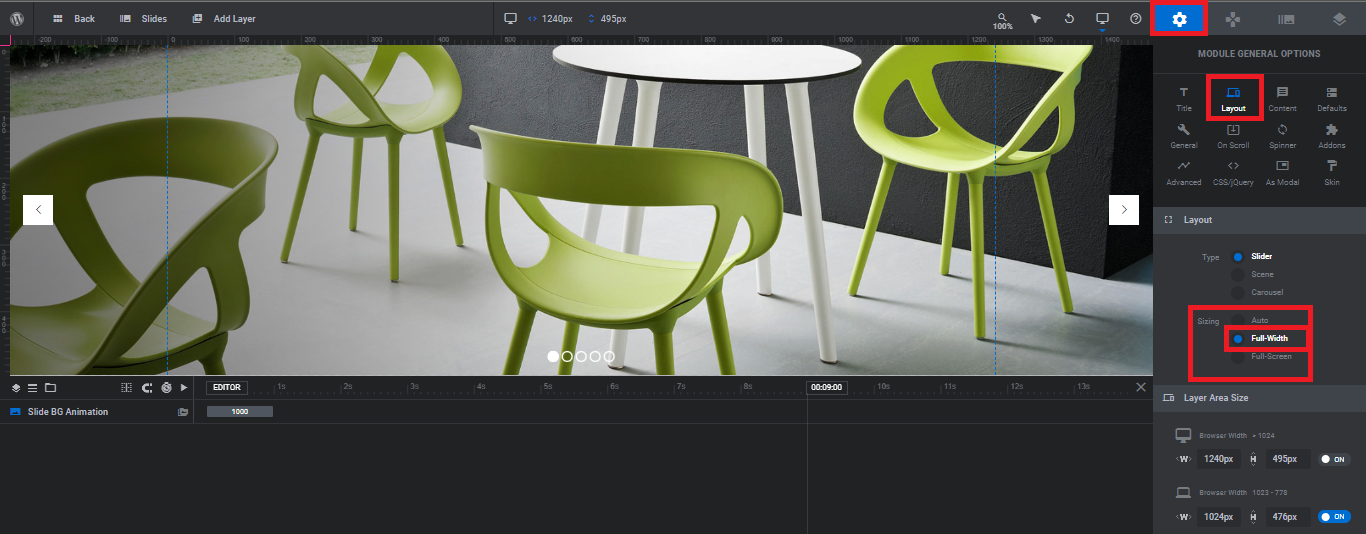Viewport: 1366px width, 534px height.
Task: Toggle the notebook 1023-778 ON switch
Action: tap(1332, 517)
